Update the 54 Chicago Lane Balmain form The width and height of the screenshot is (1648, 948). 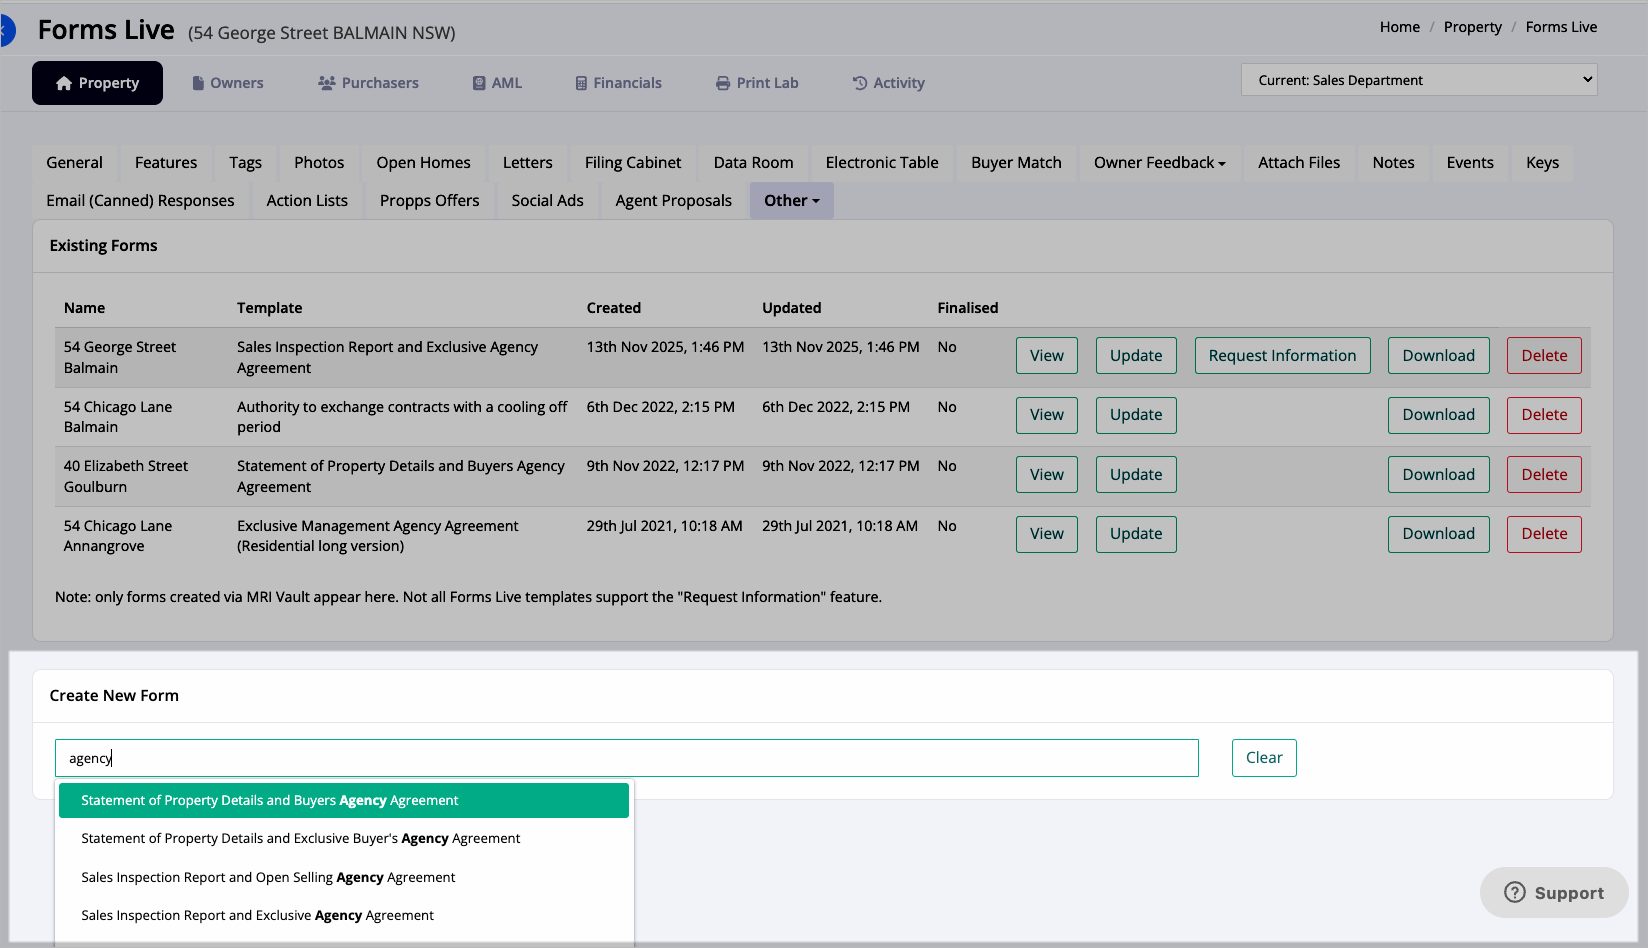click(1136, 415)
